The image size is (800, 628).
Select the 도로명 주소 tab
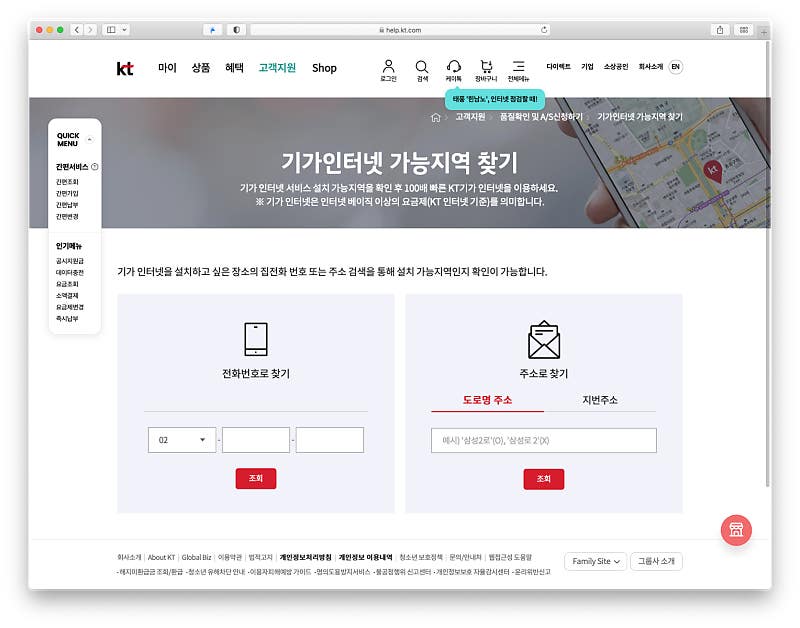pyautogui.click(x=487, y=400)
